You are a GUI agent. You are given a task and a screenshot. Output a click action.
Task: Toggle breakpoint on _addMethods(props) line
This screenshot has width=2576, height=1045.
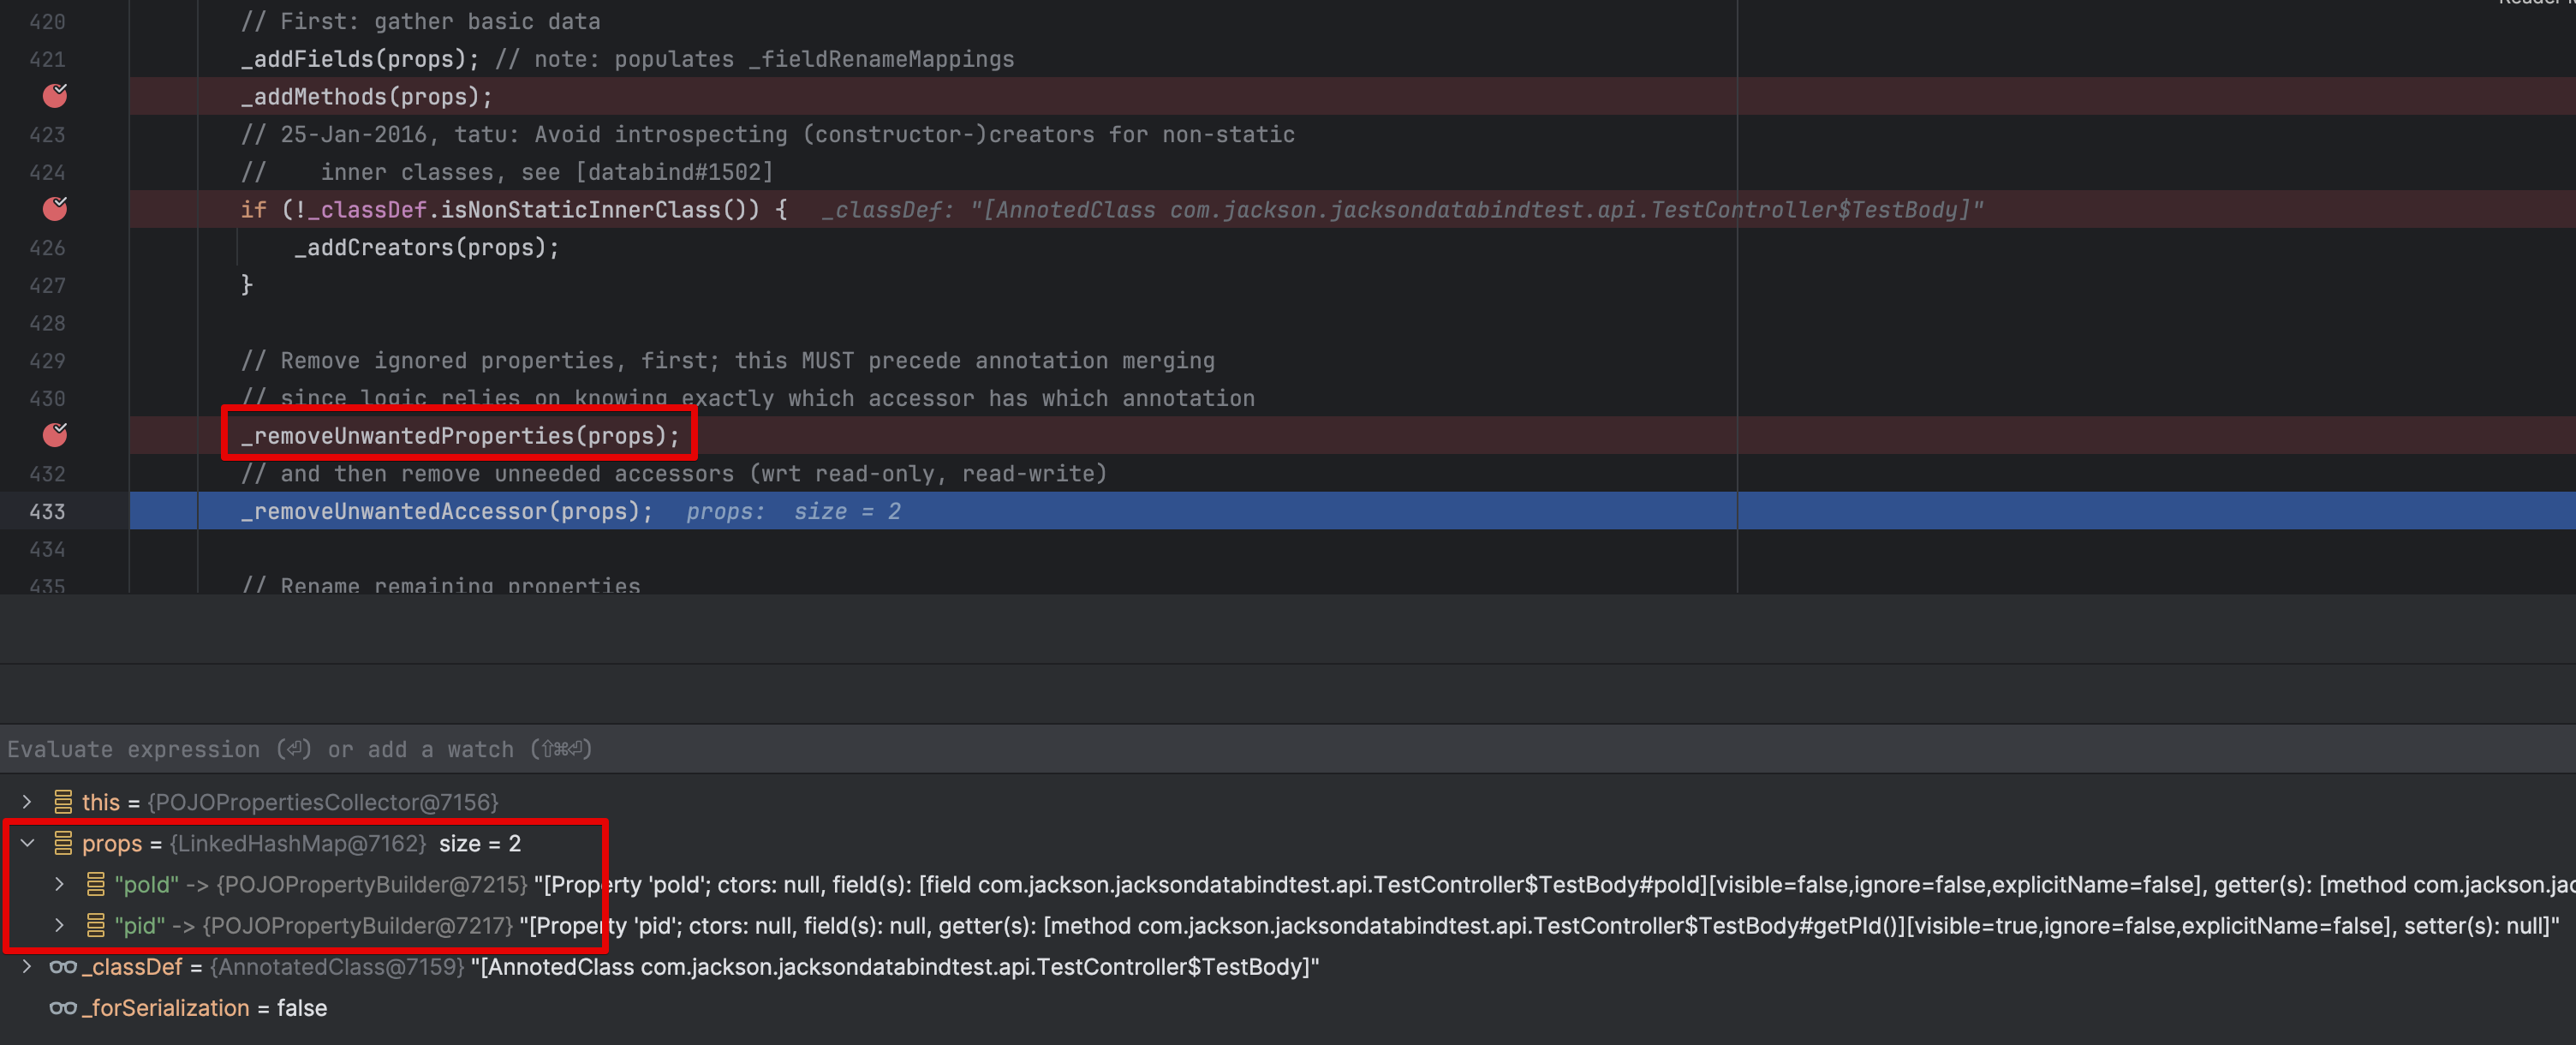[x=55, y=96]
